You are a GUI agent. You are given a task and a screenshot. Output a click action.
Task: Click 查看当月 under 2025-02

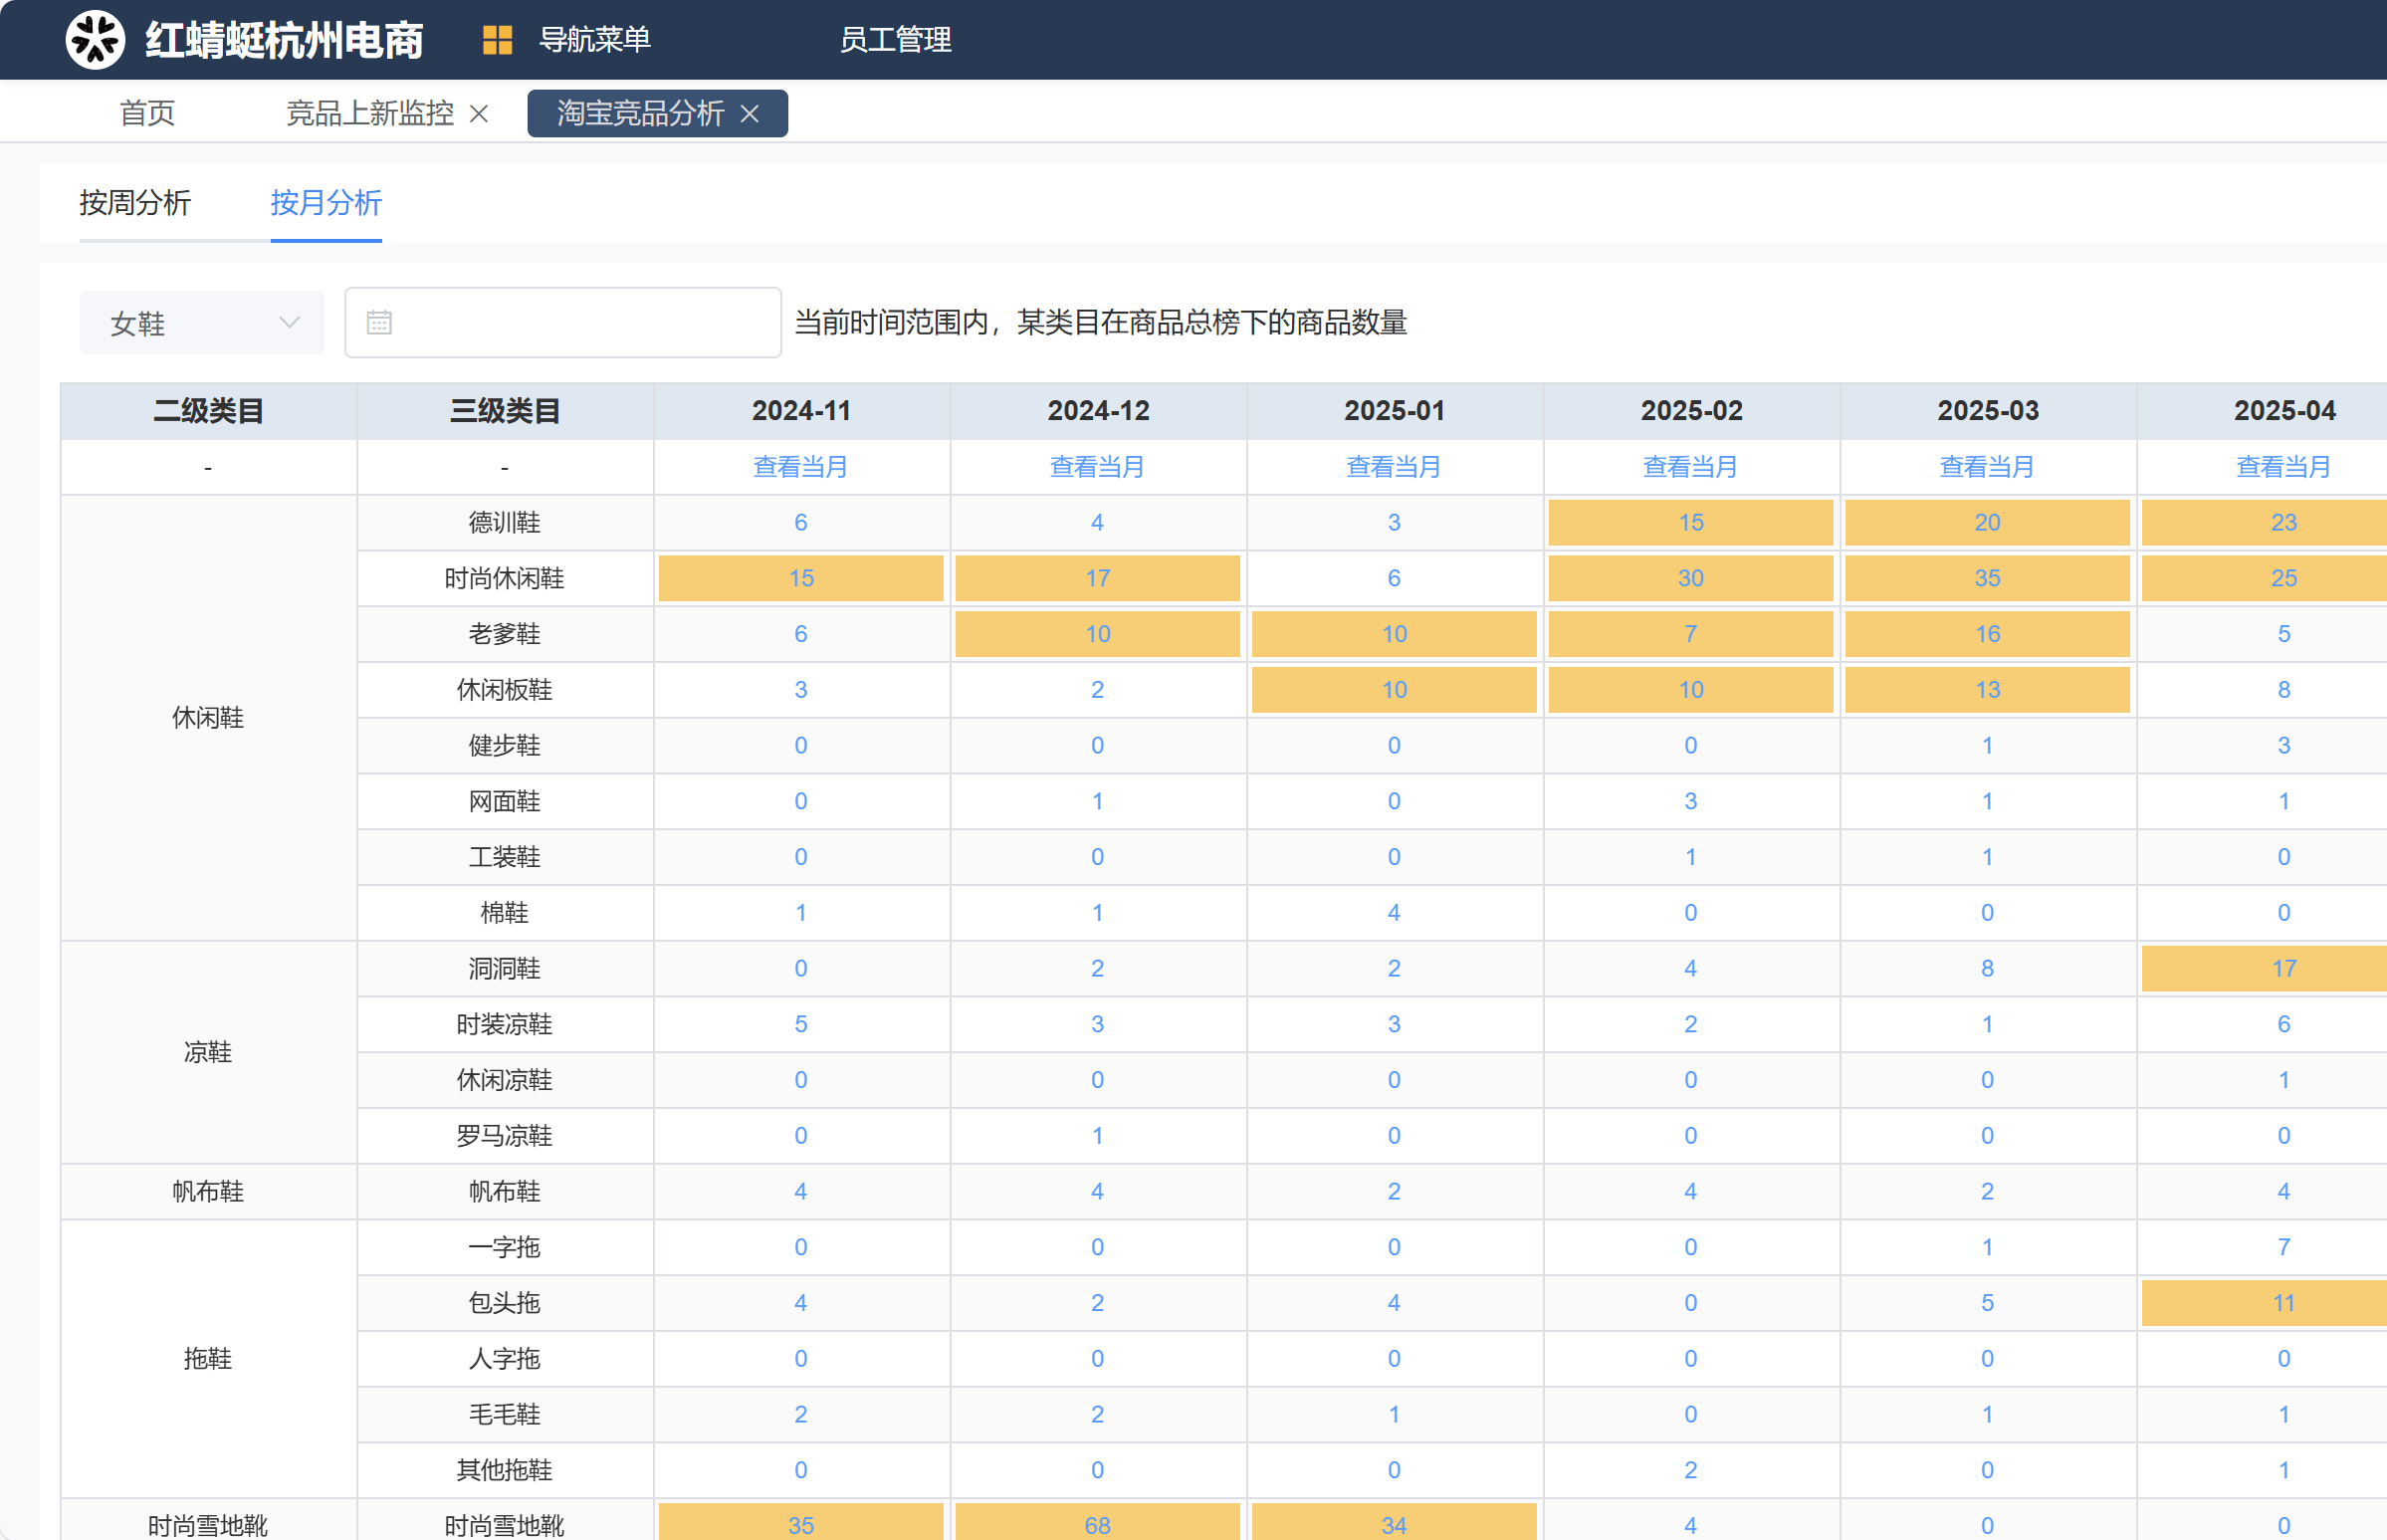1691,467
